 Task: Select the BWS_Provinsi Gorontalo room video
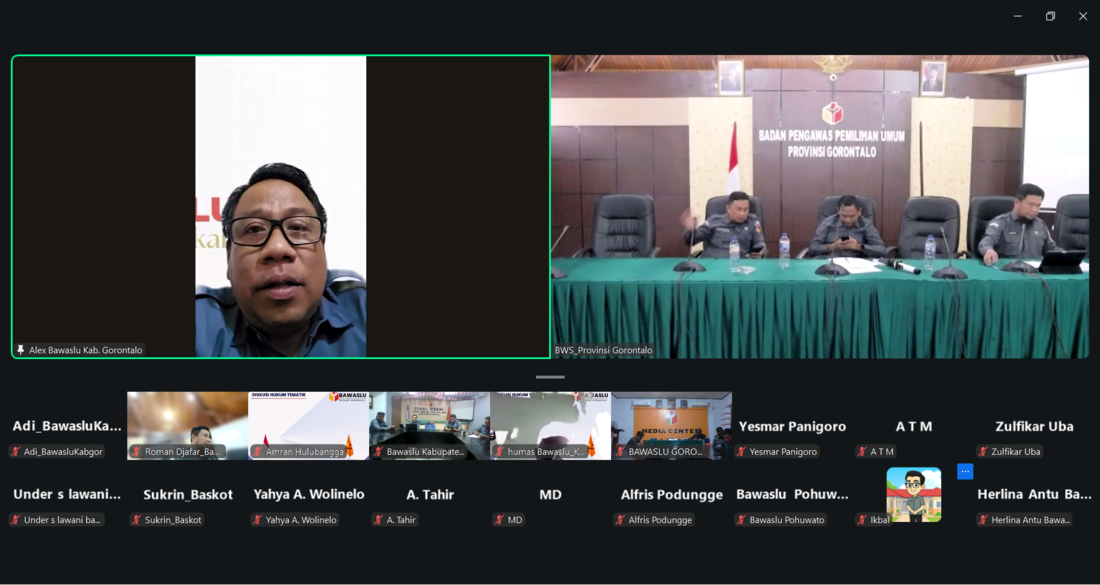pos(820,207)
